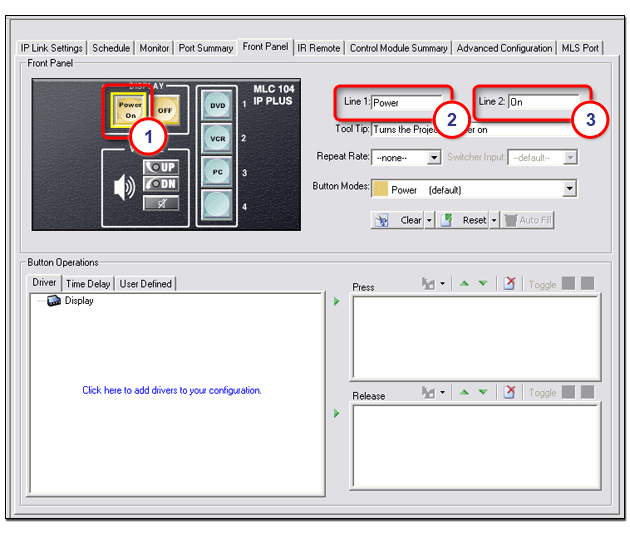Open the Repeat Rate dropdown
The width and height of the screenshot is (630, 534).
(434, 157)
